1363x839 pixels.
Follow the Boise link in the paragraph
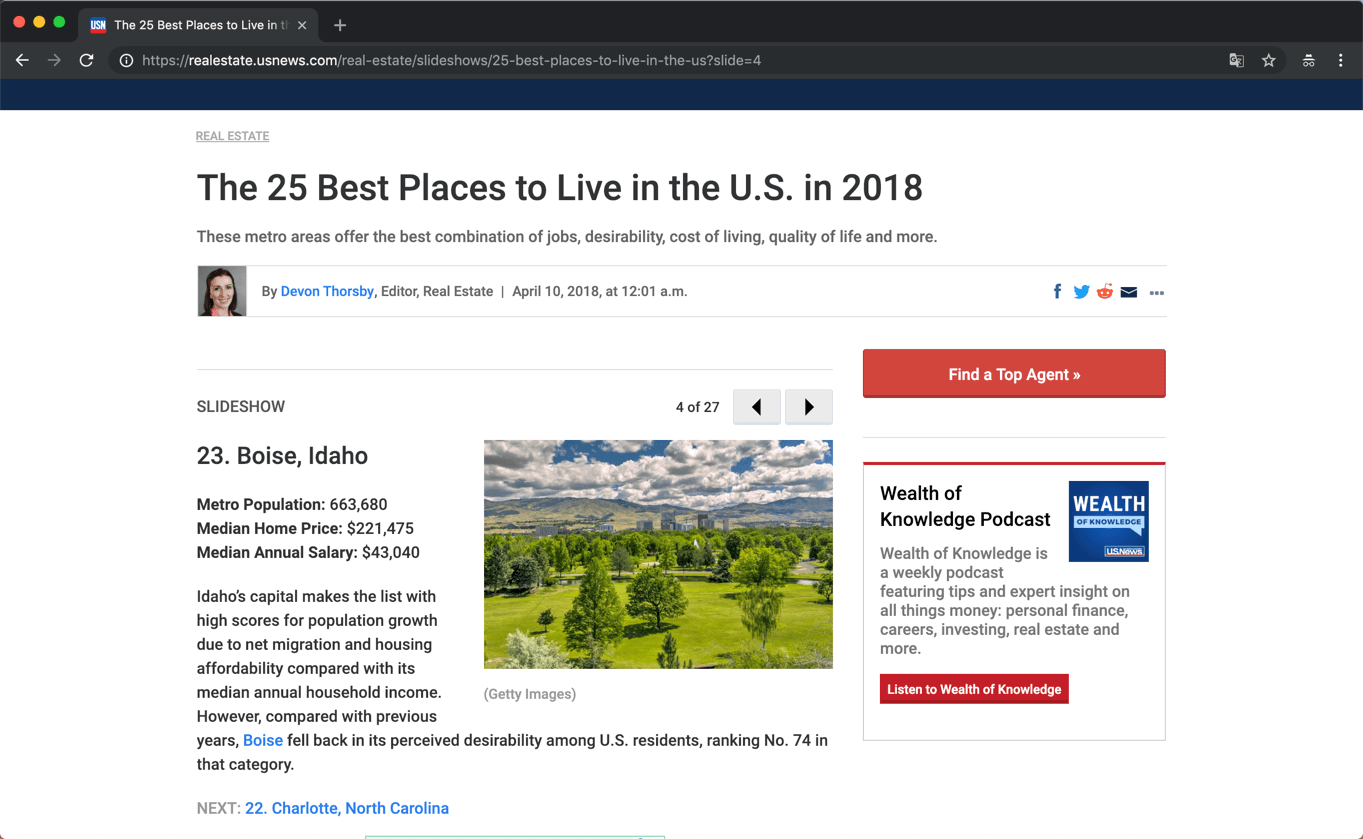[263, 741]
